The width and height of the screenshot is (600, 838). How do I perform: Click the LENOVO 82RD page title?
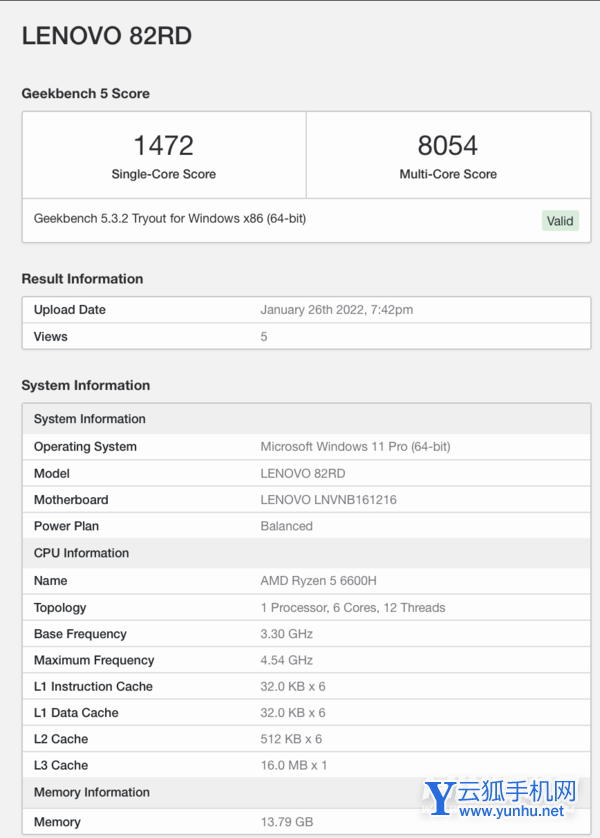point(107,36)
